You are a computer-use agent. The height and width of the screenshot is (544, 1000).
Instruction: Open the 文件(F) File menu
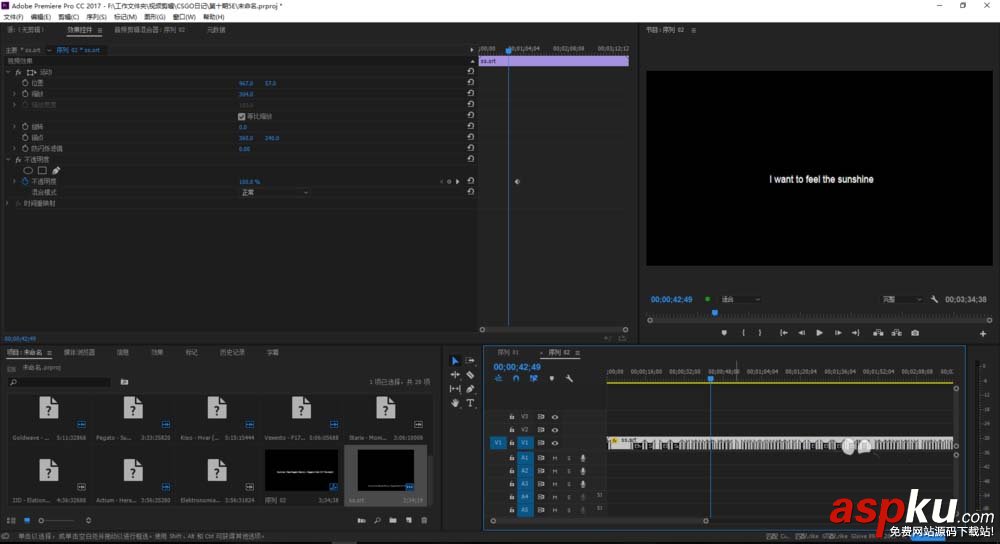(13, 17)
